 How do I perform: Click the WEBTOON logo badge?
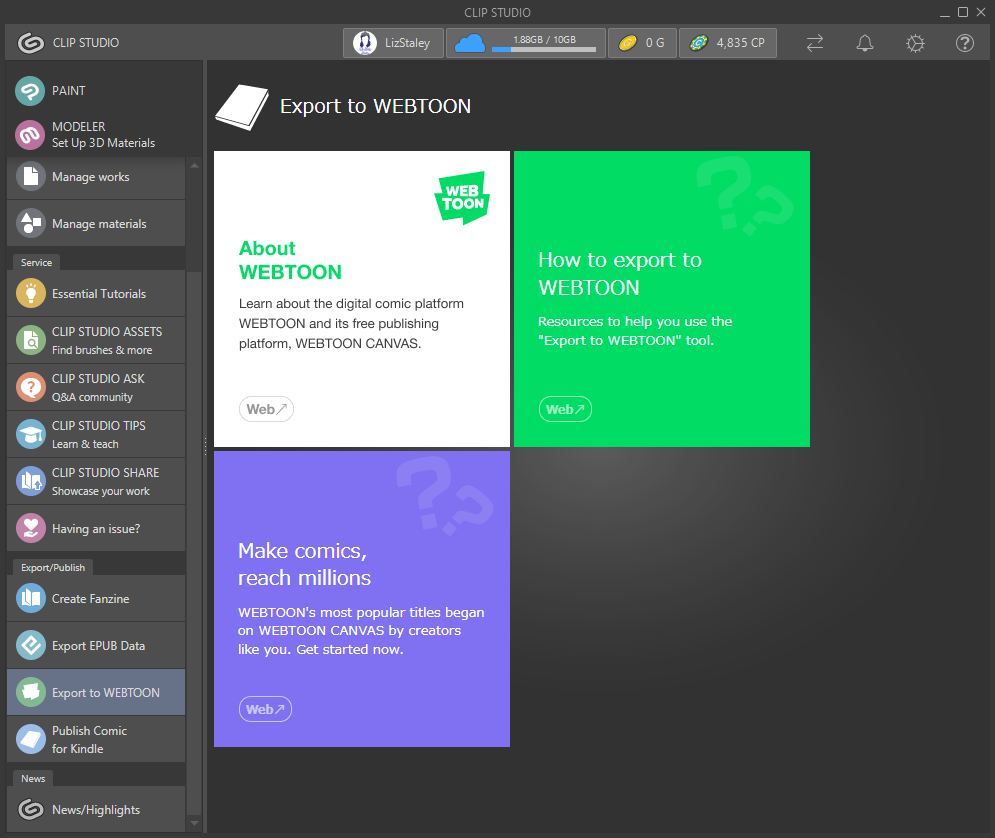(x=463, y=198)
